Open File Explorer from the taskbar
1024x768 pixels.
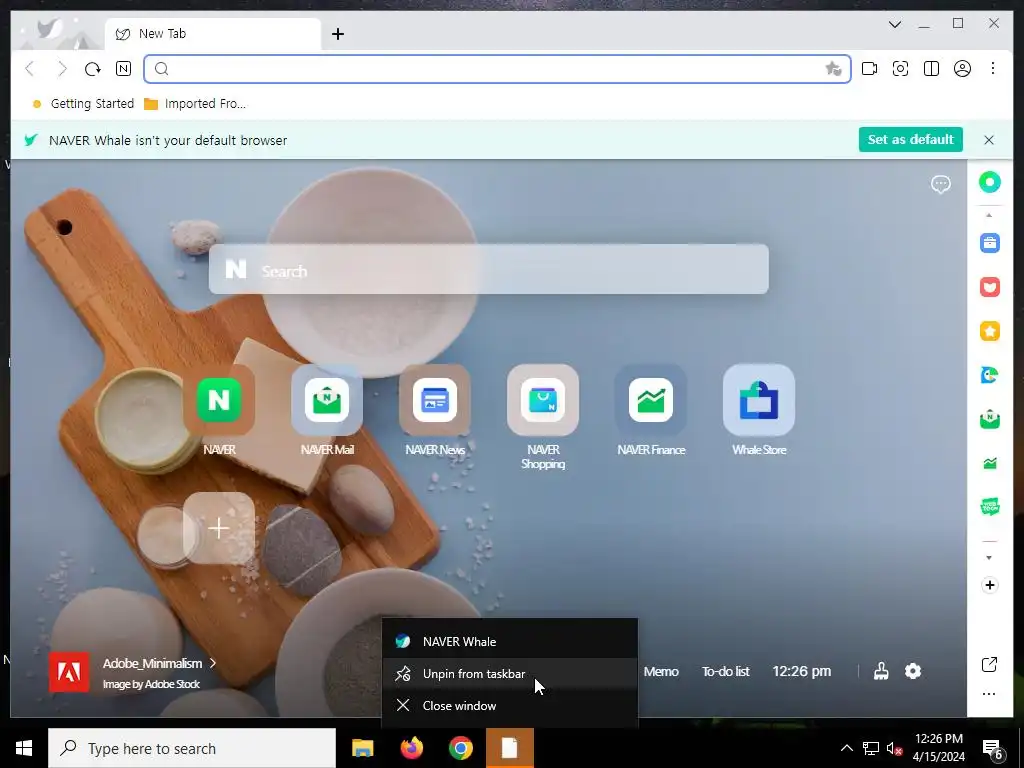362,748
